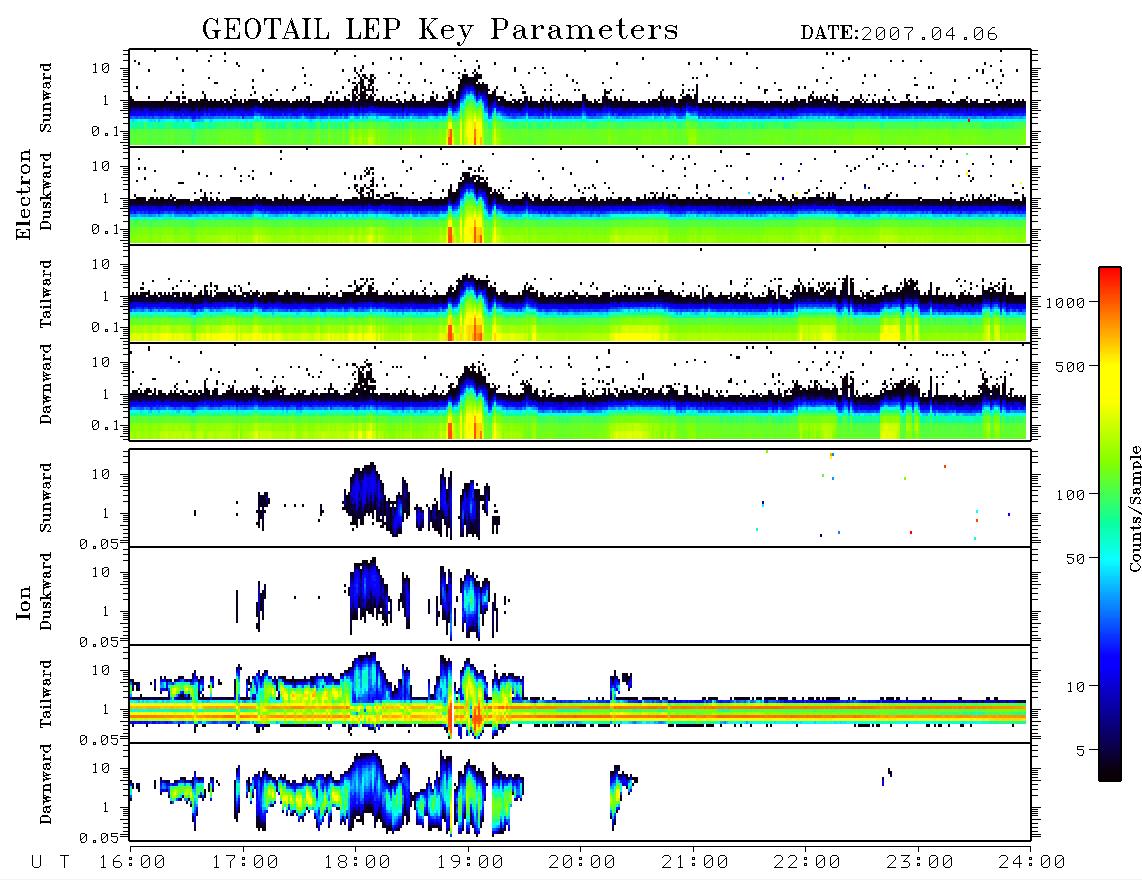Click the Ion Sunward spectrogram panel
The image size is (1142, 880).
pyautogui.click(x=580, y=498)
